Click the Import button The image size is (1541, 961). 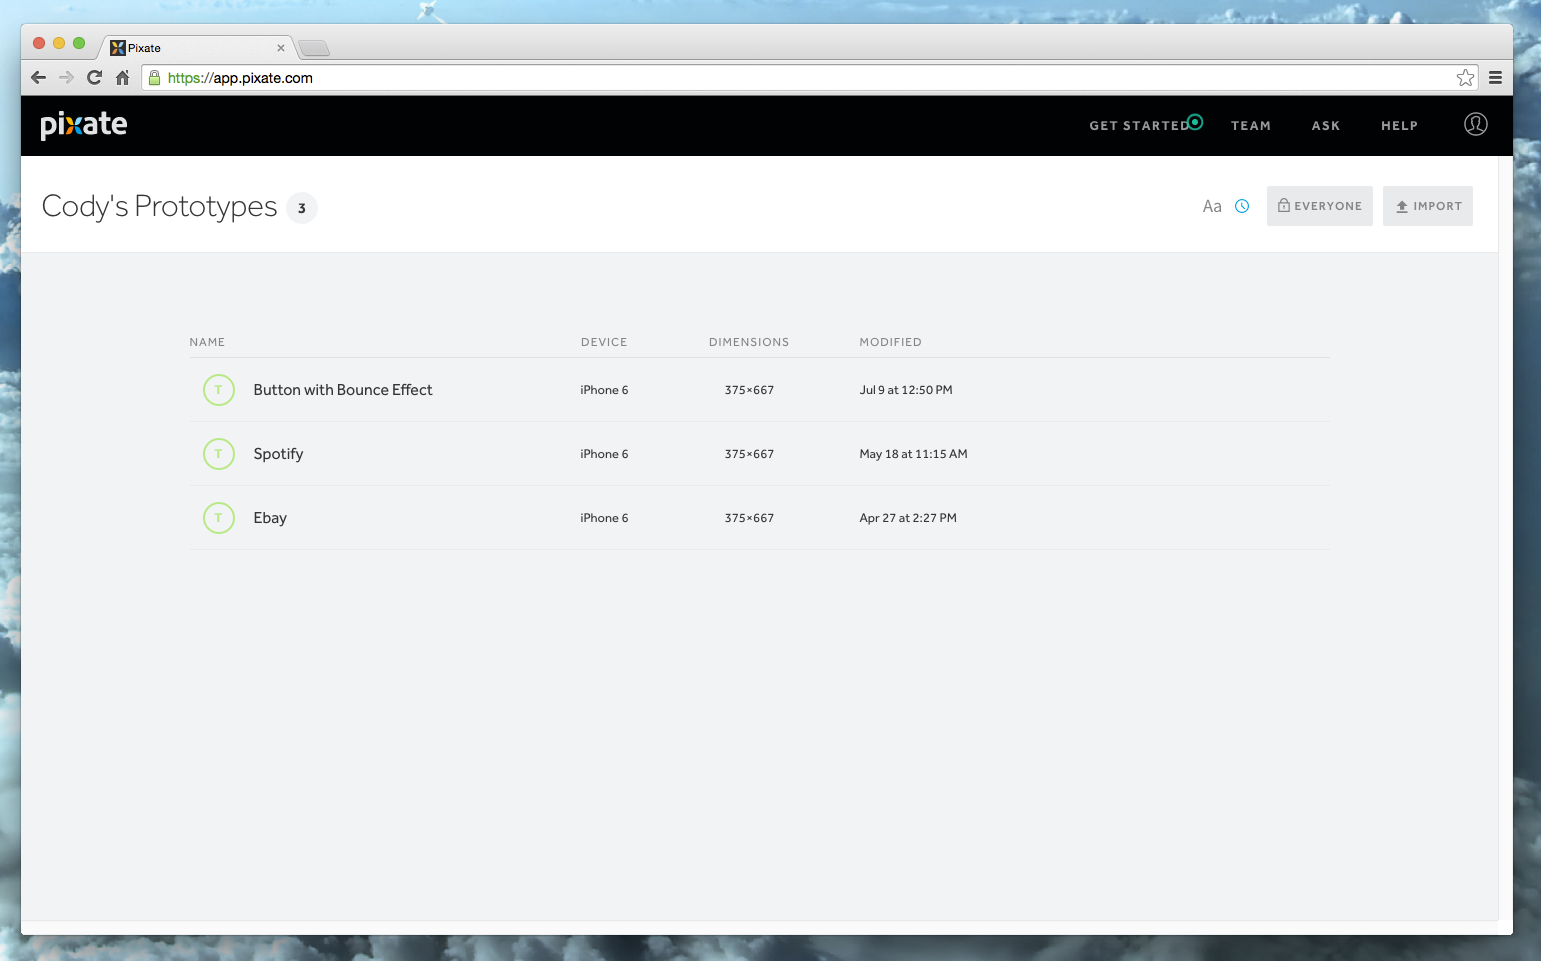point(1427,206)
